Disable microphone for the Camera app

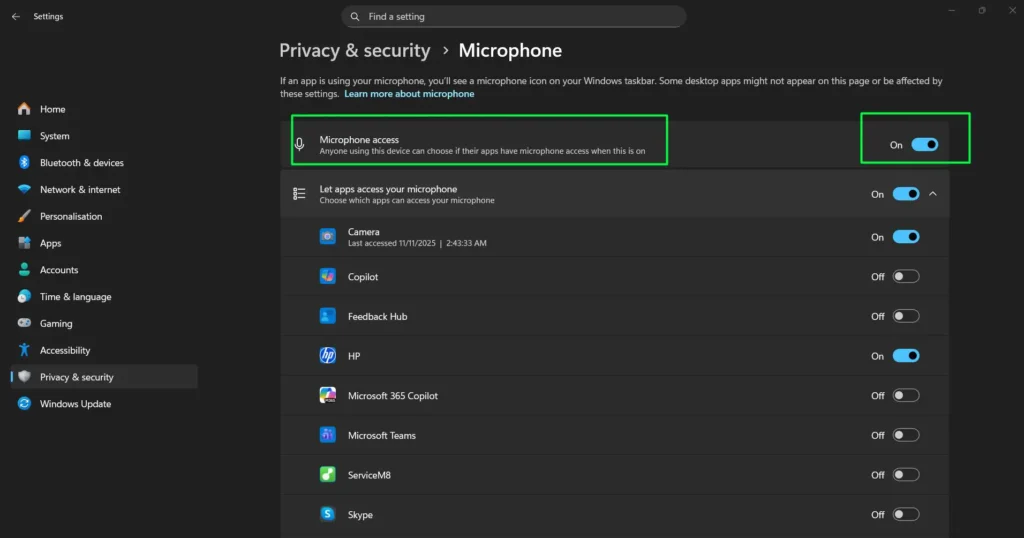pyautogui.click(x=906, y=236)
